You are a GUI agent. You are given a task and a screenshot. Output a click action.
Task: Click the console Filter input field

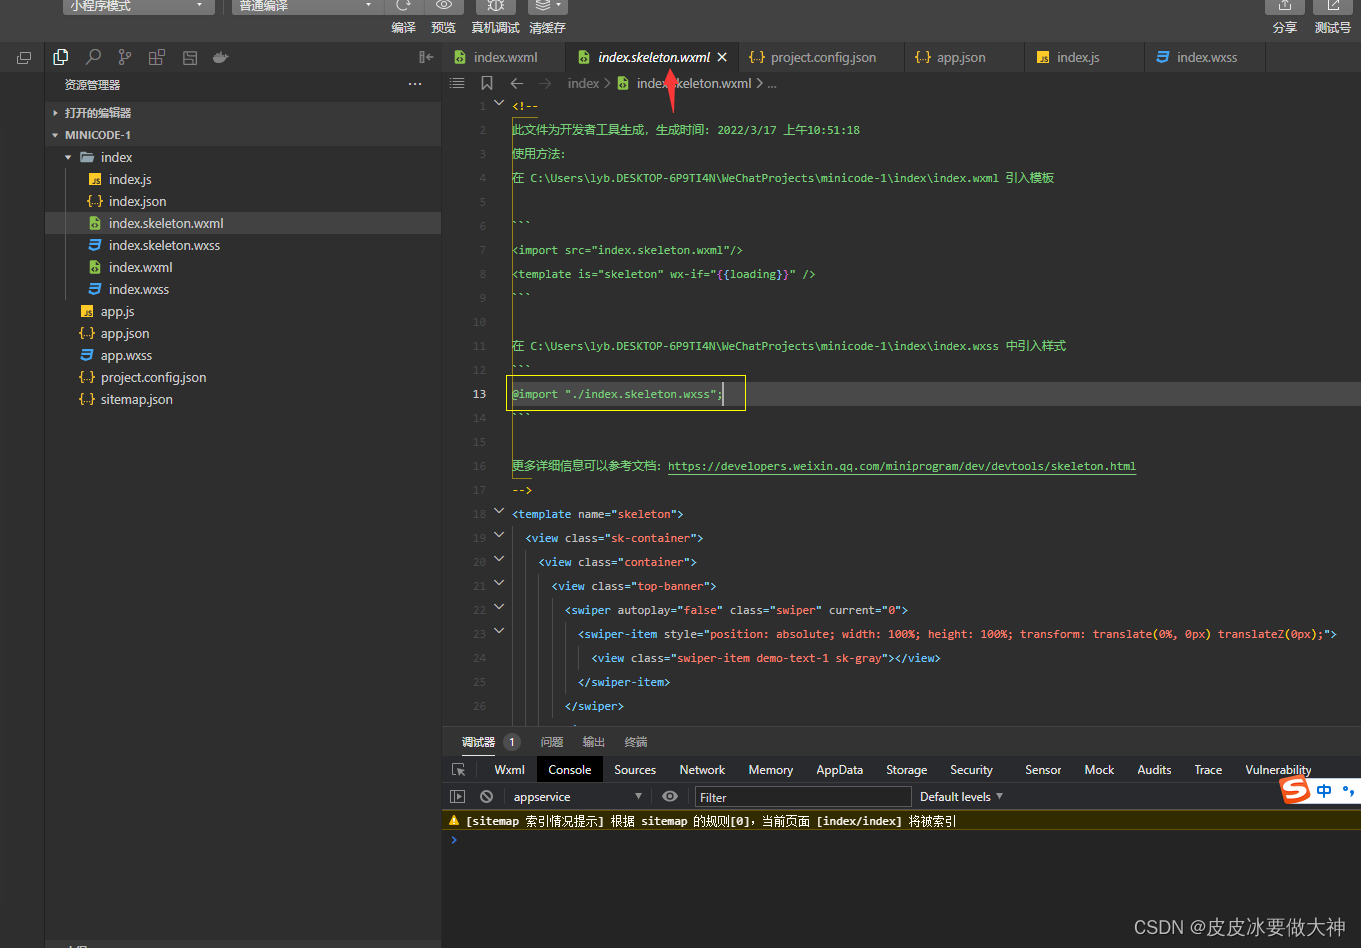tap(803, 797)
